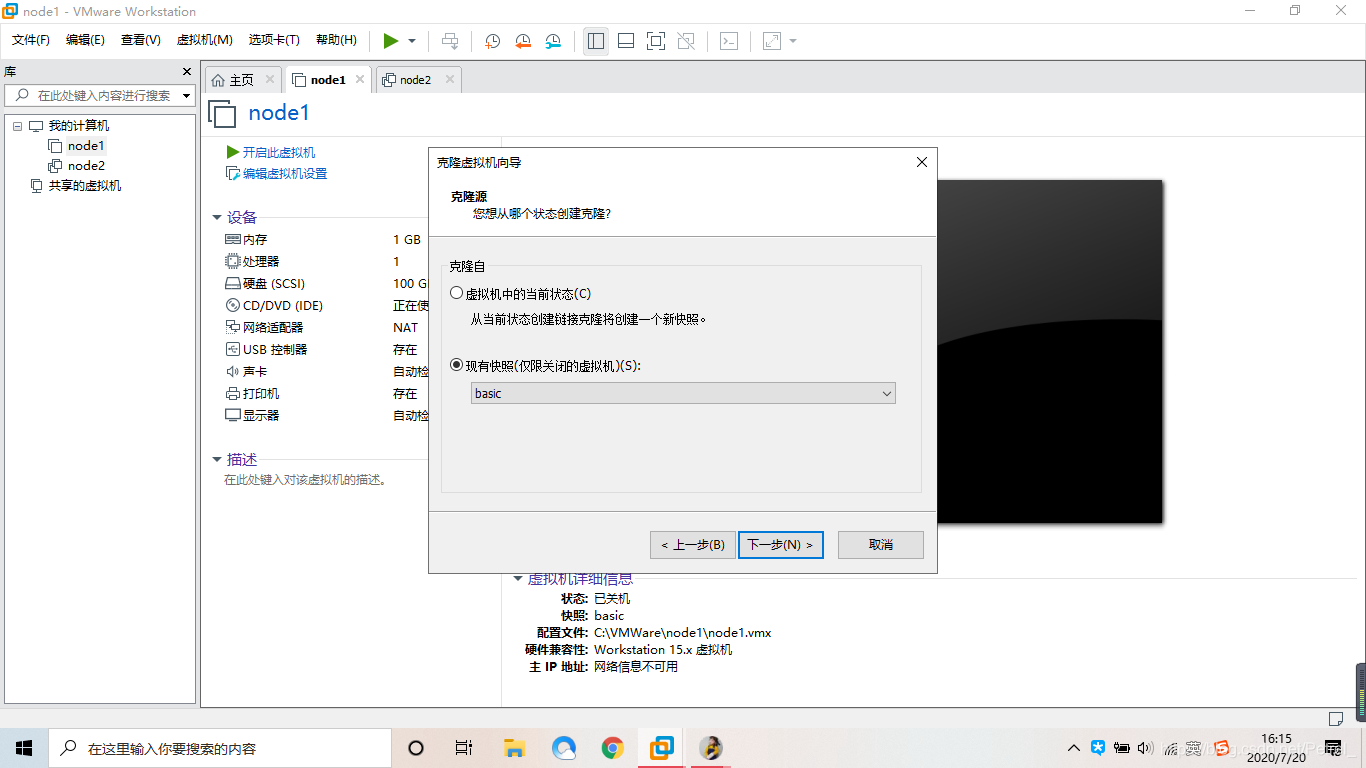The width and height of the screenshot is (1366, 768).
Task: Click the send Ctrl+Alt+Del toolbar icon
Action: pos(450,41)
